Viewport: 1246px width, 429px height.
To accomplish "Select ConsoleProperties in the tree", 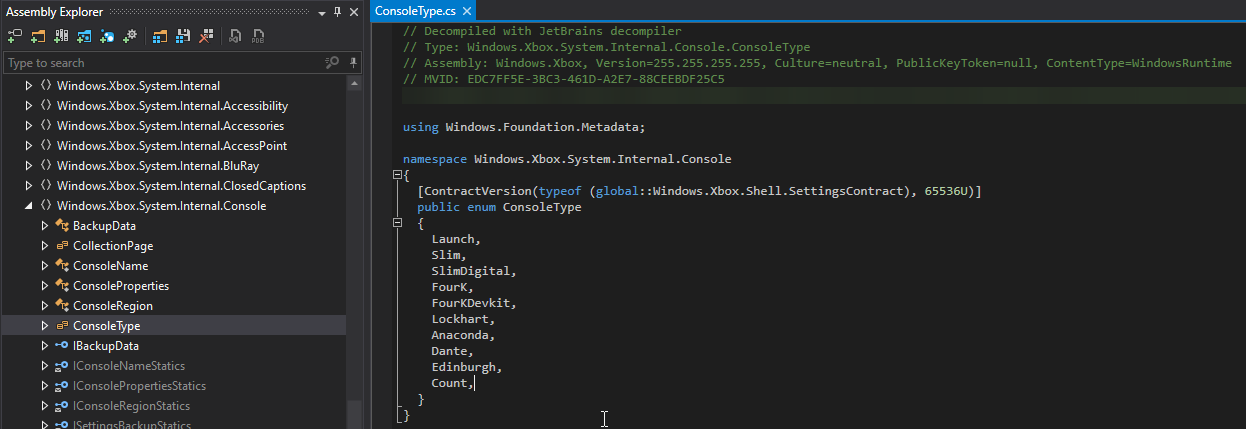I will pyautogui.click(x=120, y=286).
